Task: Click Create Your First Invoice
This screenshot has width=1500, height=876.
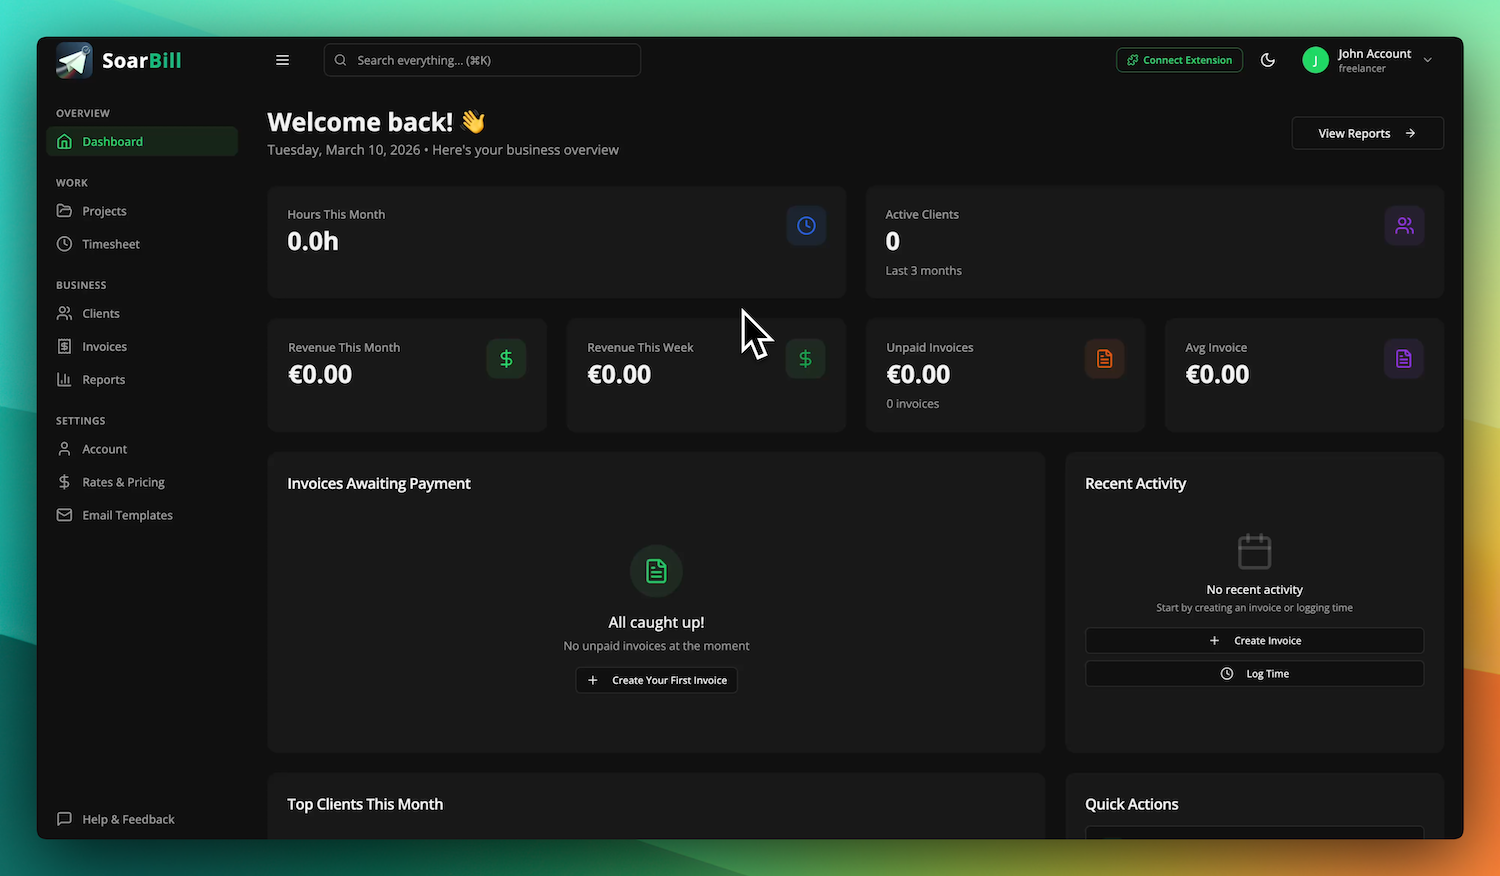Action: pos(656,680)
